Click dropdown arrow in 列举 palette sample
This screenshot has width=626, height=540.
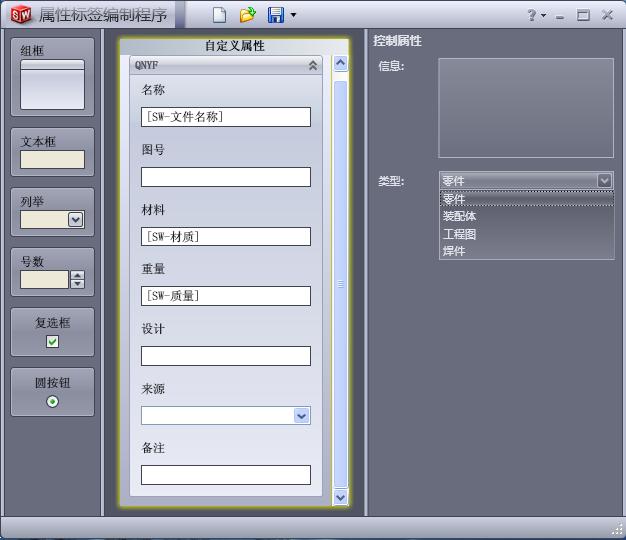75,220
